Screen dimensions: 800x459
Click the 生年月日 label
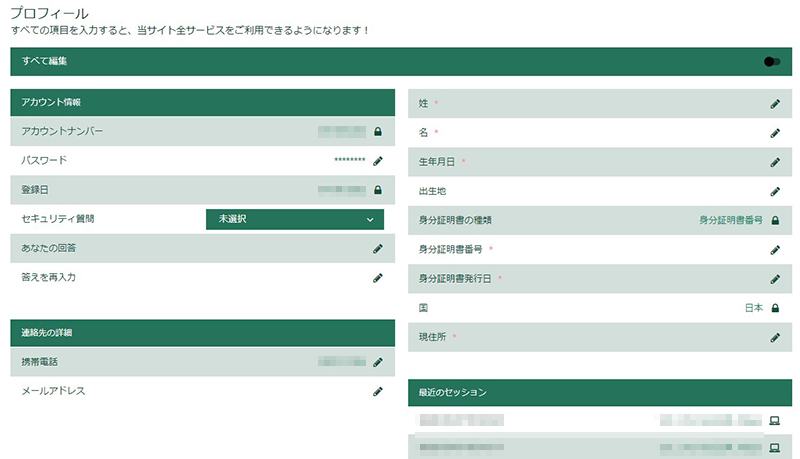pyautogui.click(x=436, y=162)
